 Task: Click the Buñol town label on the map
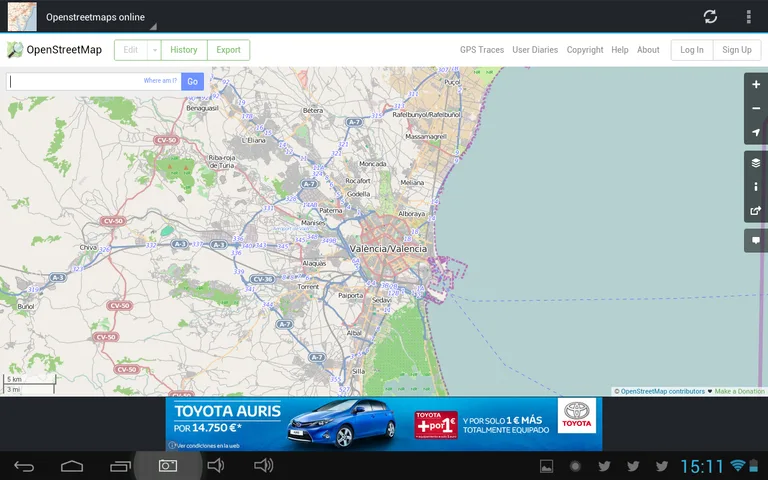coord(25,307)
